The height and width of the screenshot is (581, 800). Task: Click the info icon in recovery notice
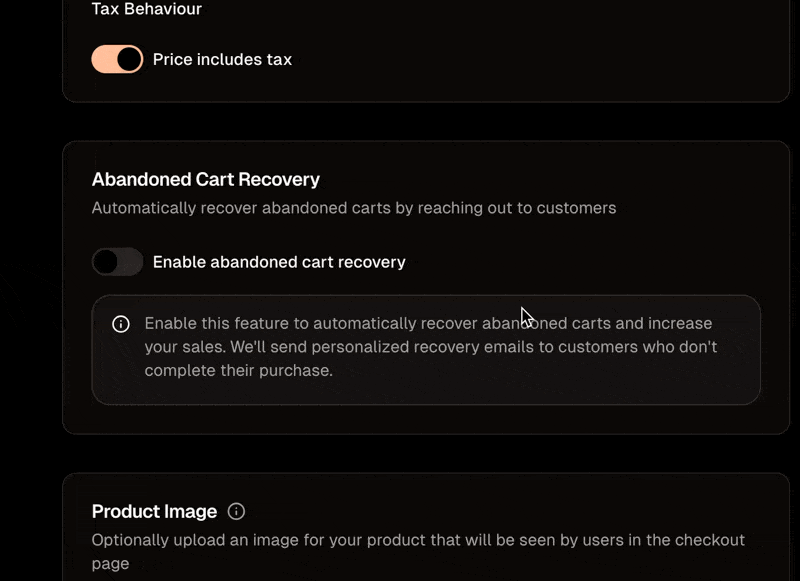pos(121,324)
